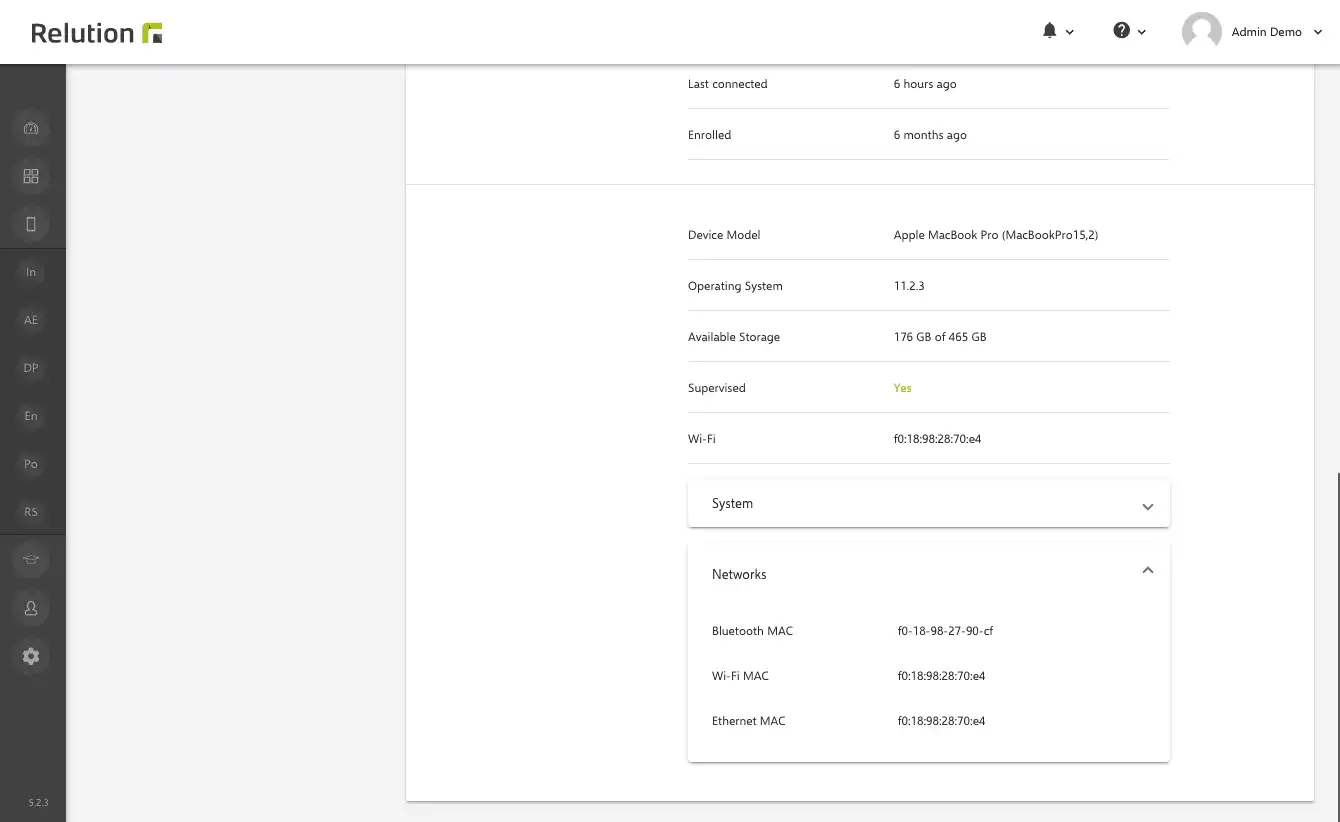Expand the Admin Demo account dropdown arrow
The height and width of the screenshot is (822, 1340).
pyautogui.click(x=1318, y=32)
